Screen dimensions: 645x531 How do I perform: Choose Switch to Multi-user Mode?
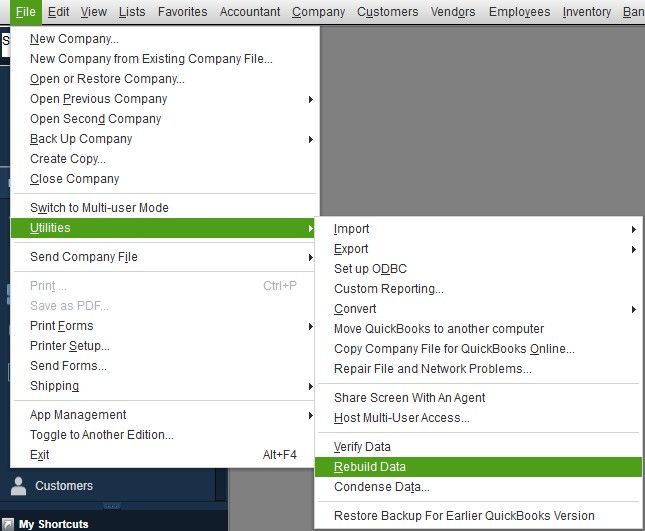[99, 208]
